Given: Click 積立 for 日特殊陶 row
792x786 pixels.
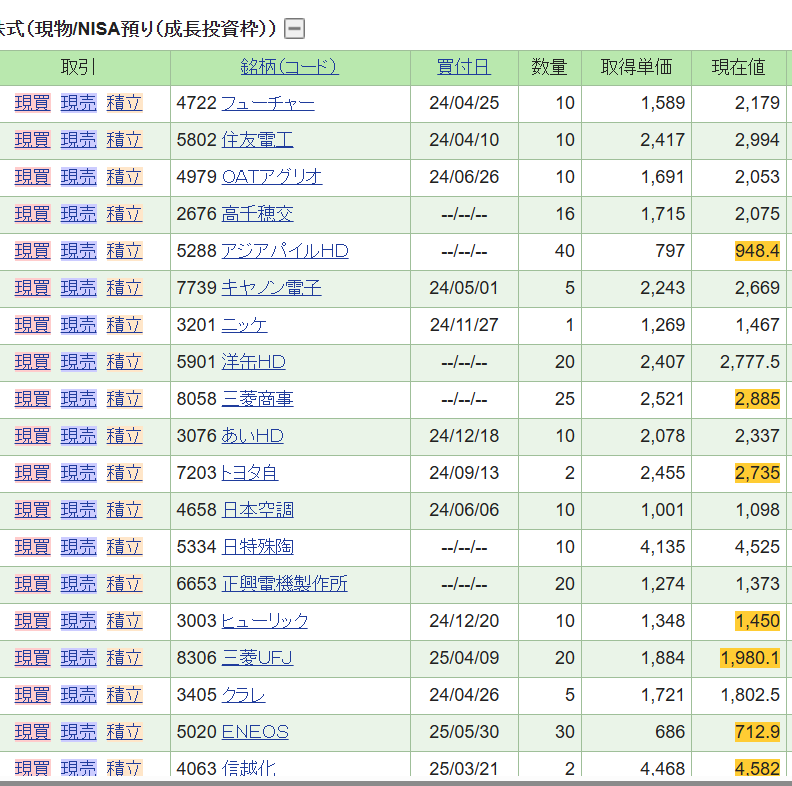Looking at the screenshot, I should click(124, 547).
